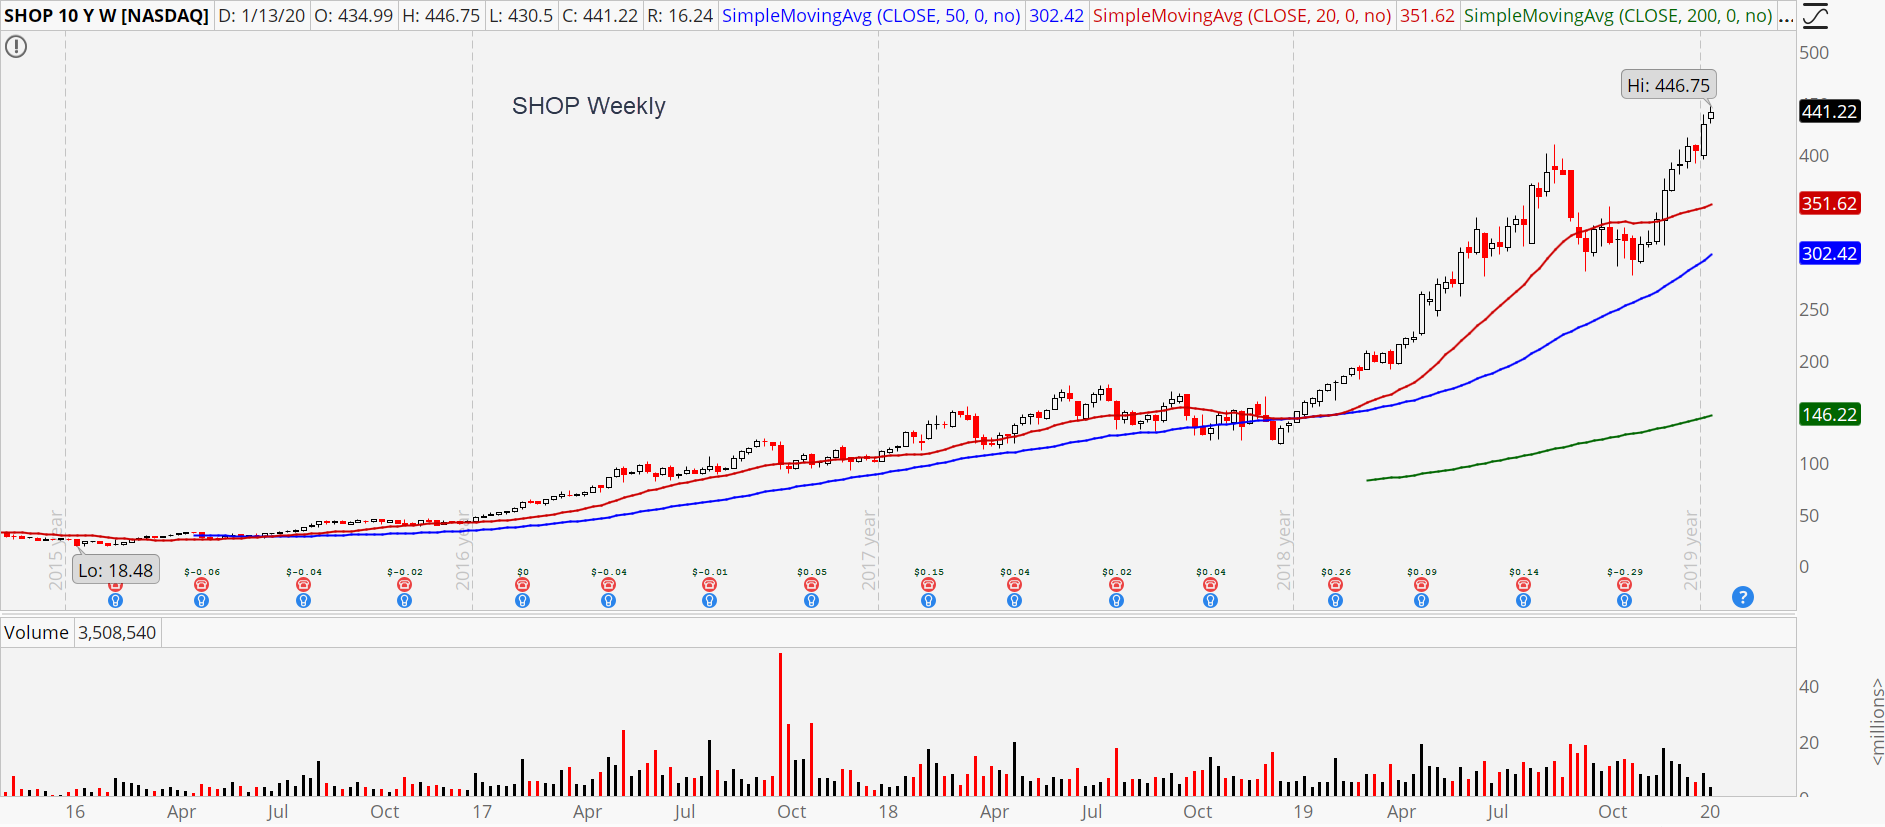Open the red earnings phone under $-0.29
The height and width of the screenshot is (827, 1885).
tap(1624, 585)
